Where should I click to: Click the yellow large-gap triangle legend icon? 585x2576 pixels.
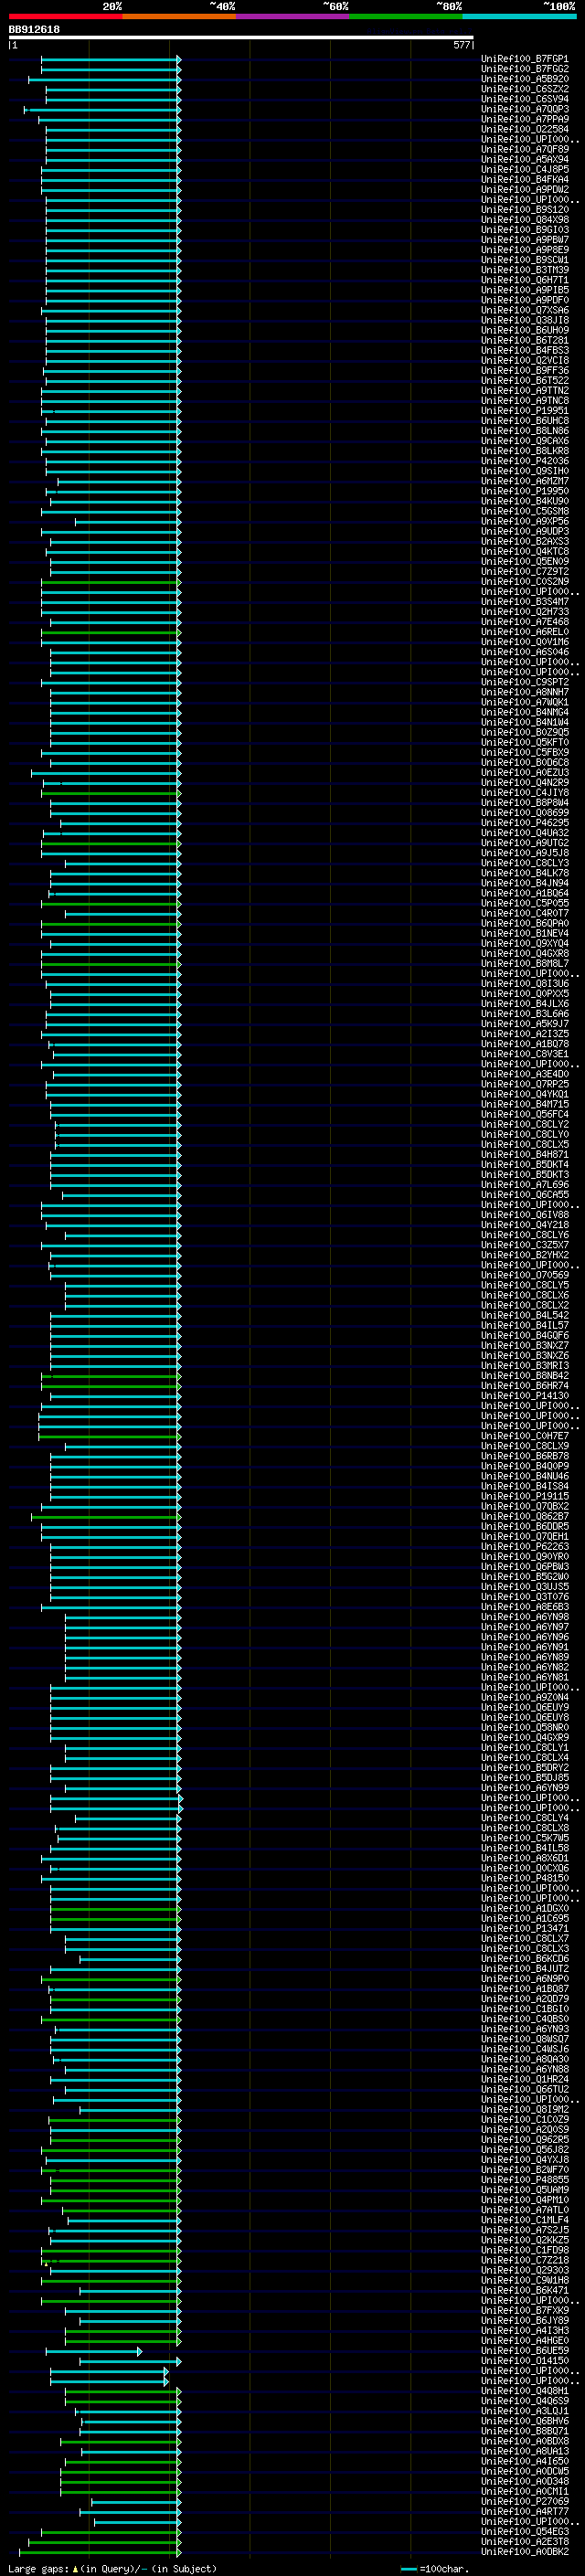point(75,2569)
